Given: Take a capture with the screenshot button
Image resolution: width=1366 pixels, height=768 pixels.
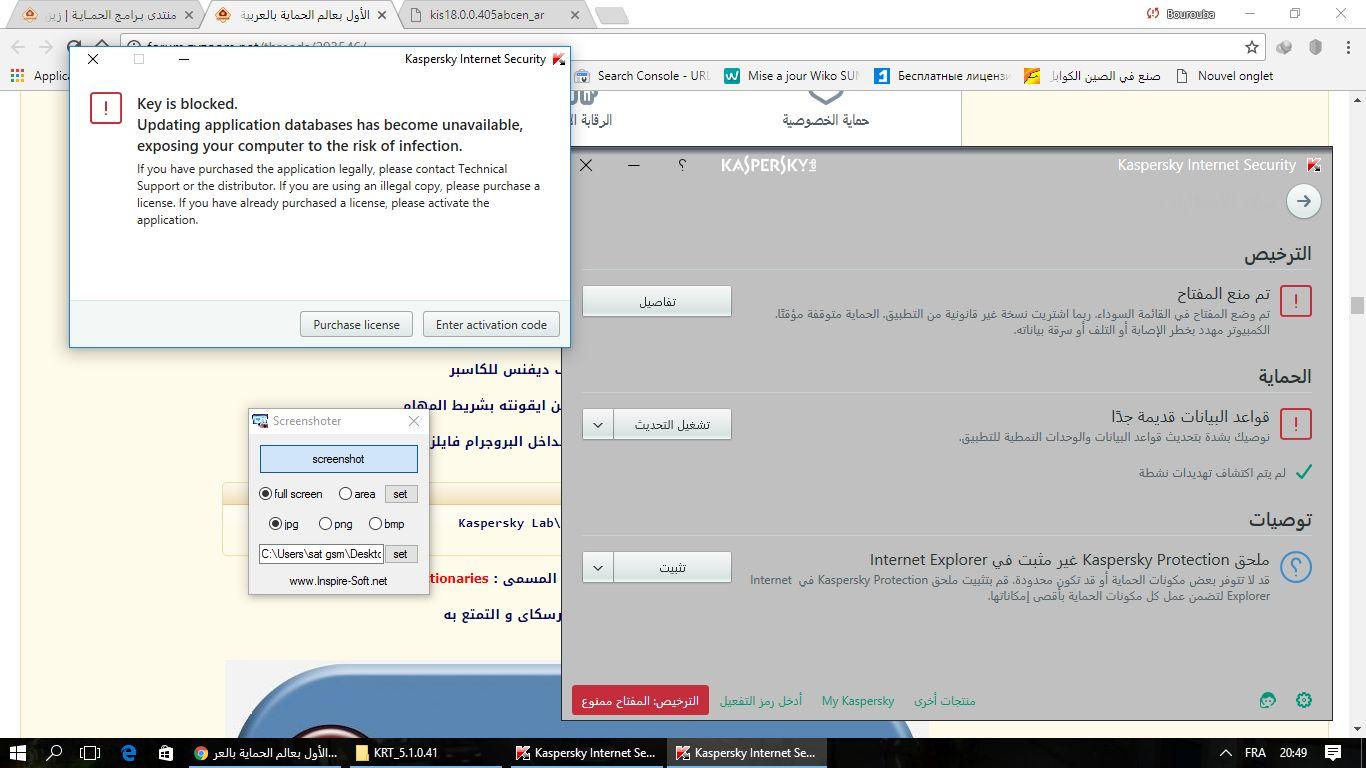Looking at the screenshot, I should coord(338,459).
